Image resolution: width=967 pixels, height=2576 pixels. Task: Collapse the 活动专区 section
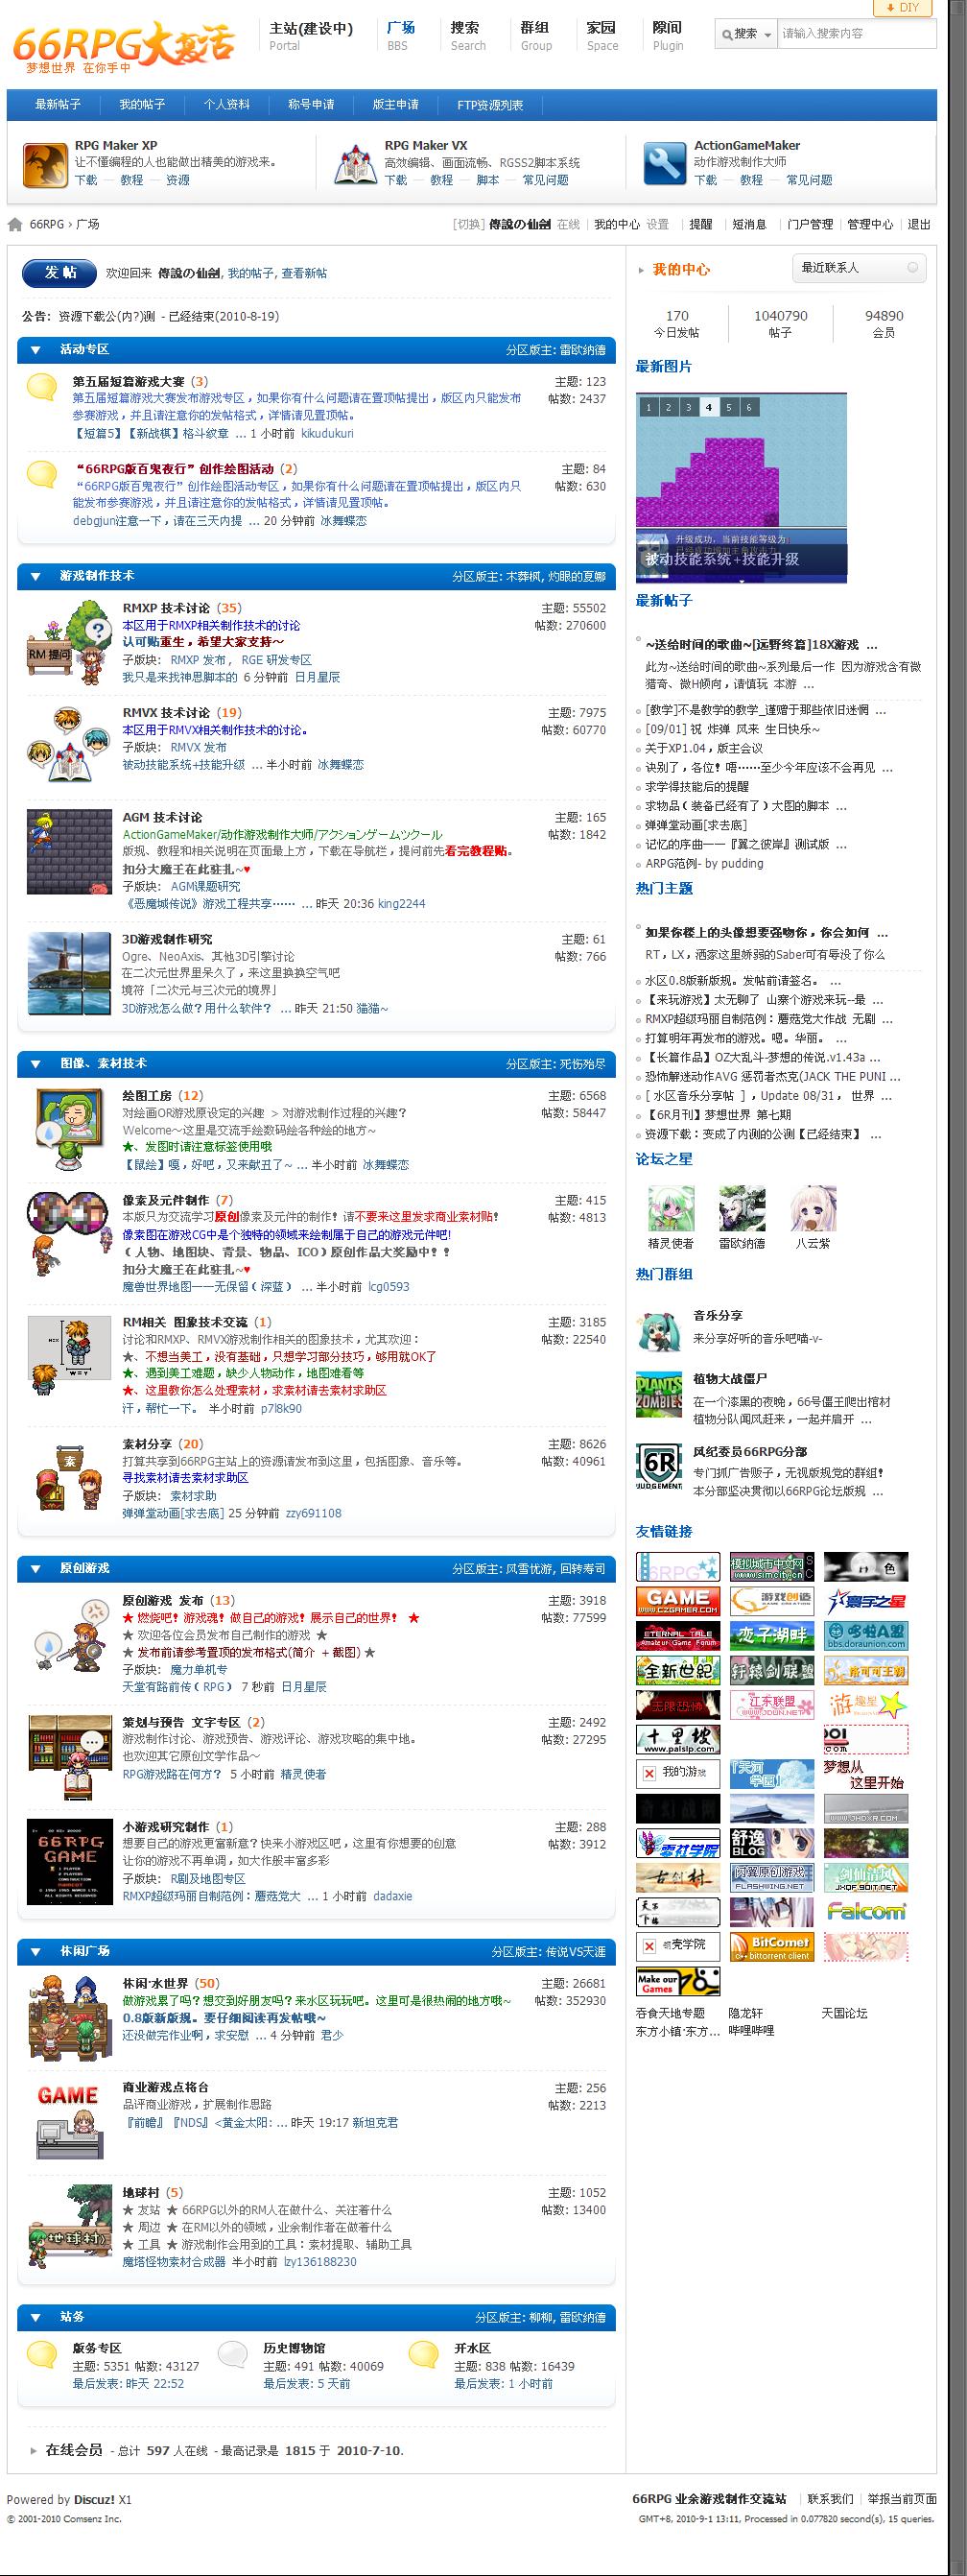click(x=36, y=350)
